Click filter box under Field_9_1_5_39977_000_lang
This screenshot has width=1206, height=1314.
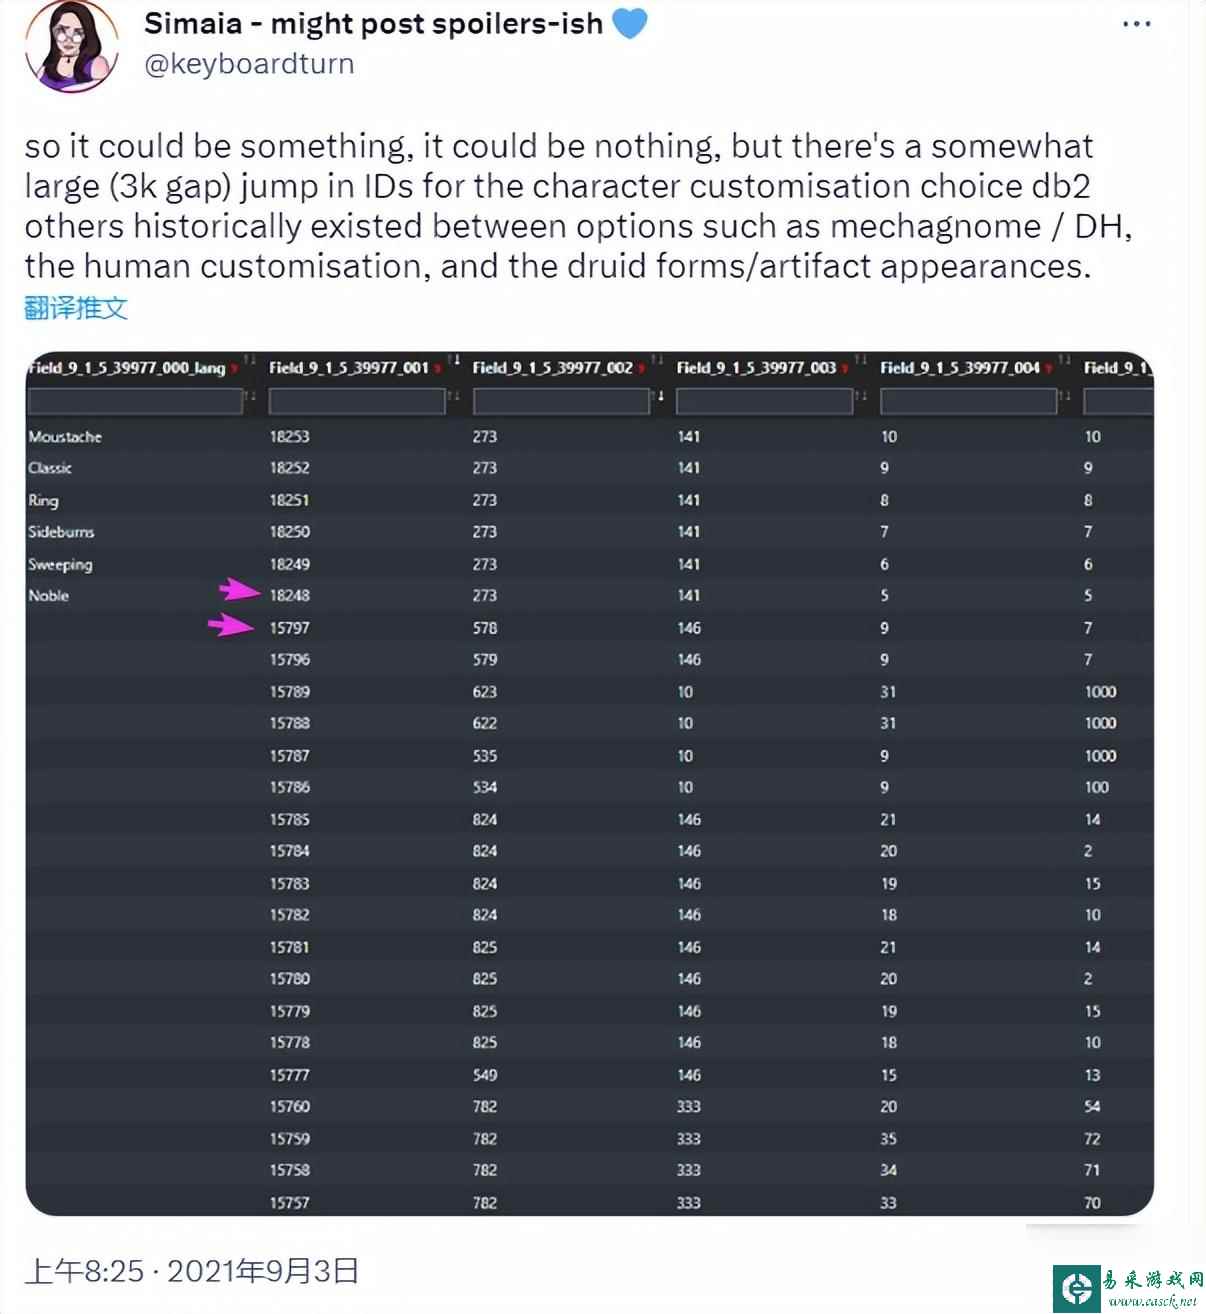point(135,400)
